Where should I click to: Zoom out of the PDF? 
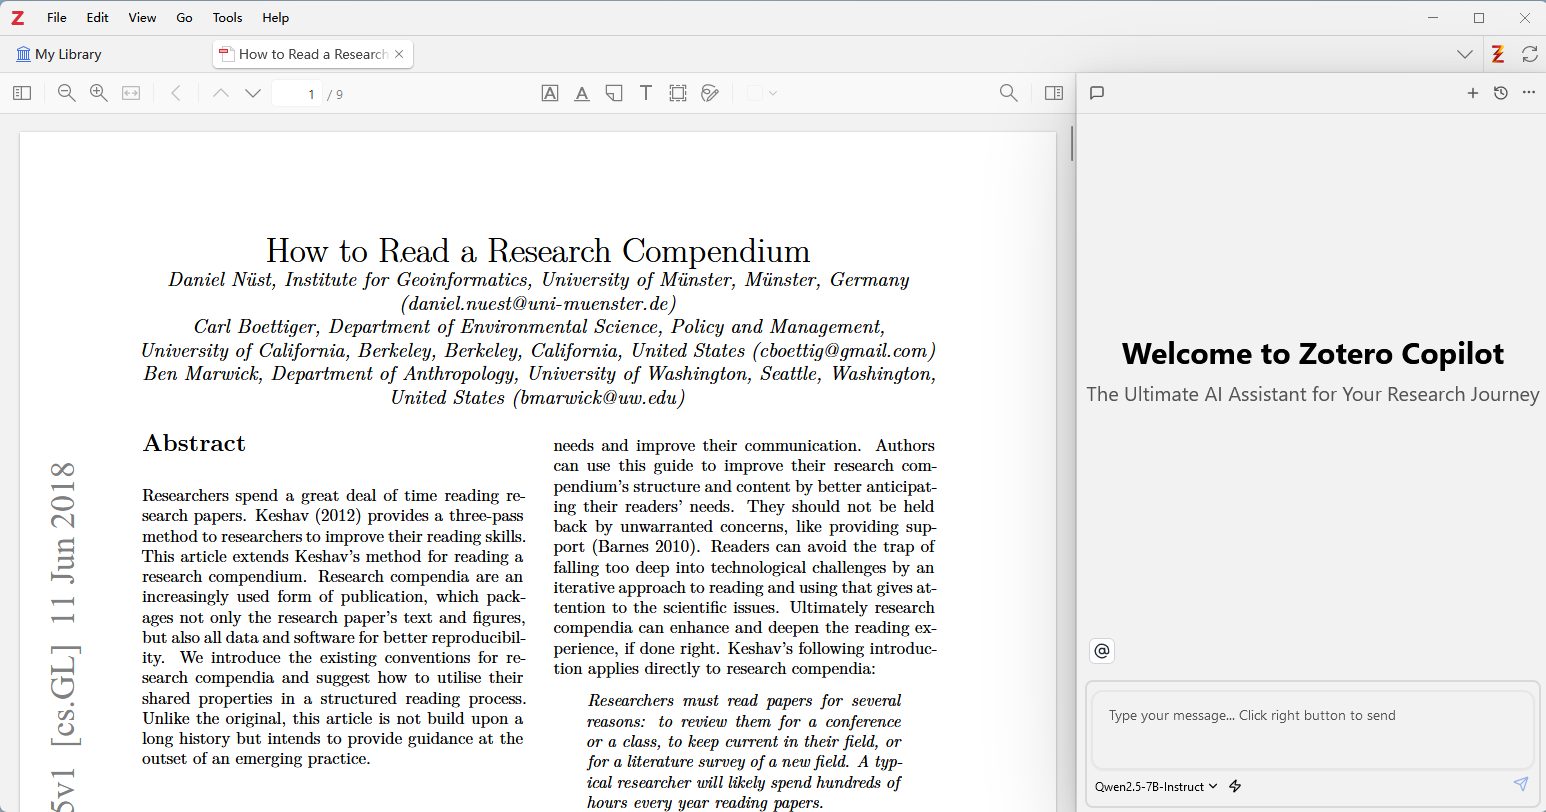(67, 93)
